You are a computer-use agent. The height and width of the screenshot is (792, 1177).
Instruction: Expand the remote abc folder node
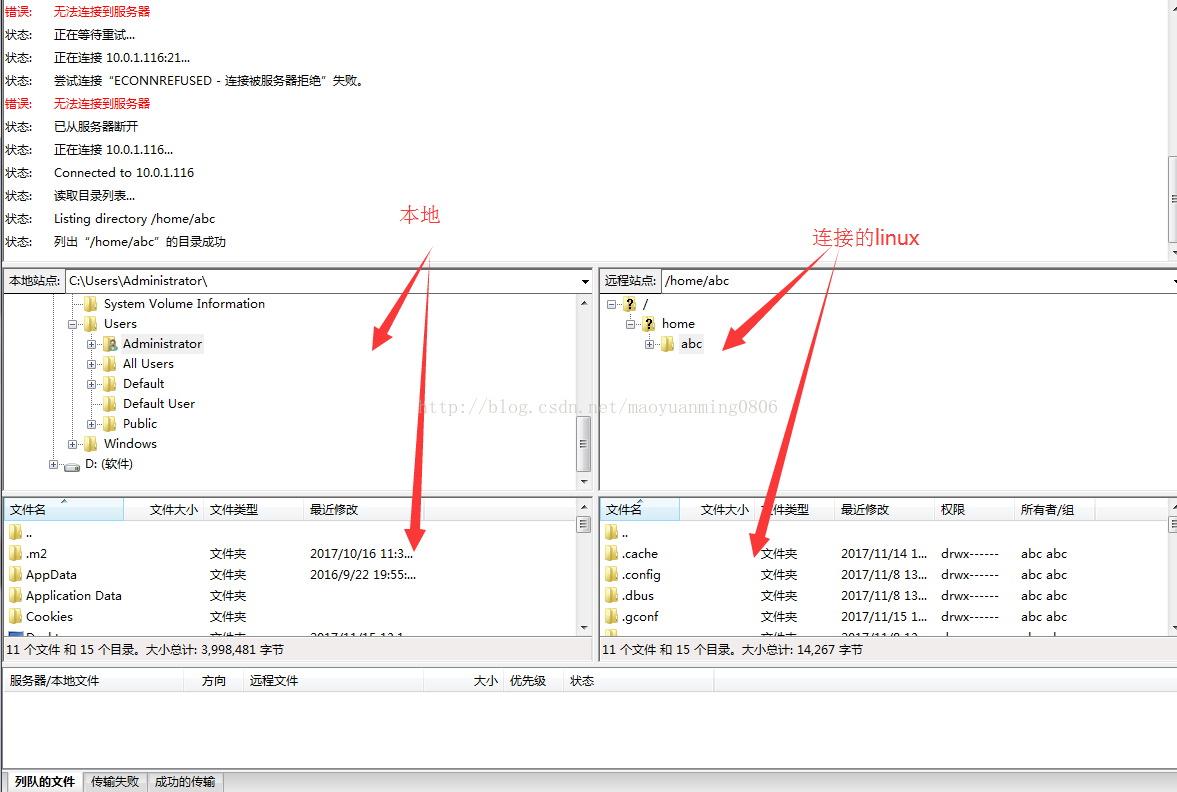(x=649, y=345)
